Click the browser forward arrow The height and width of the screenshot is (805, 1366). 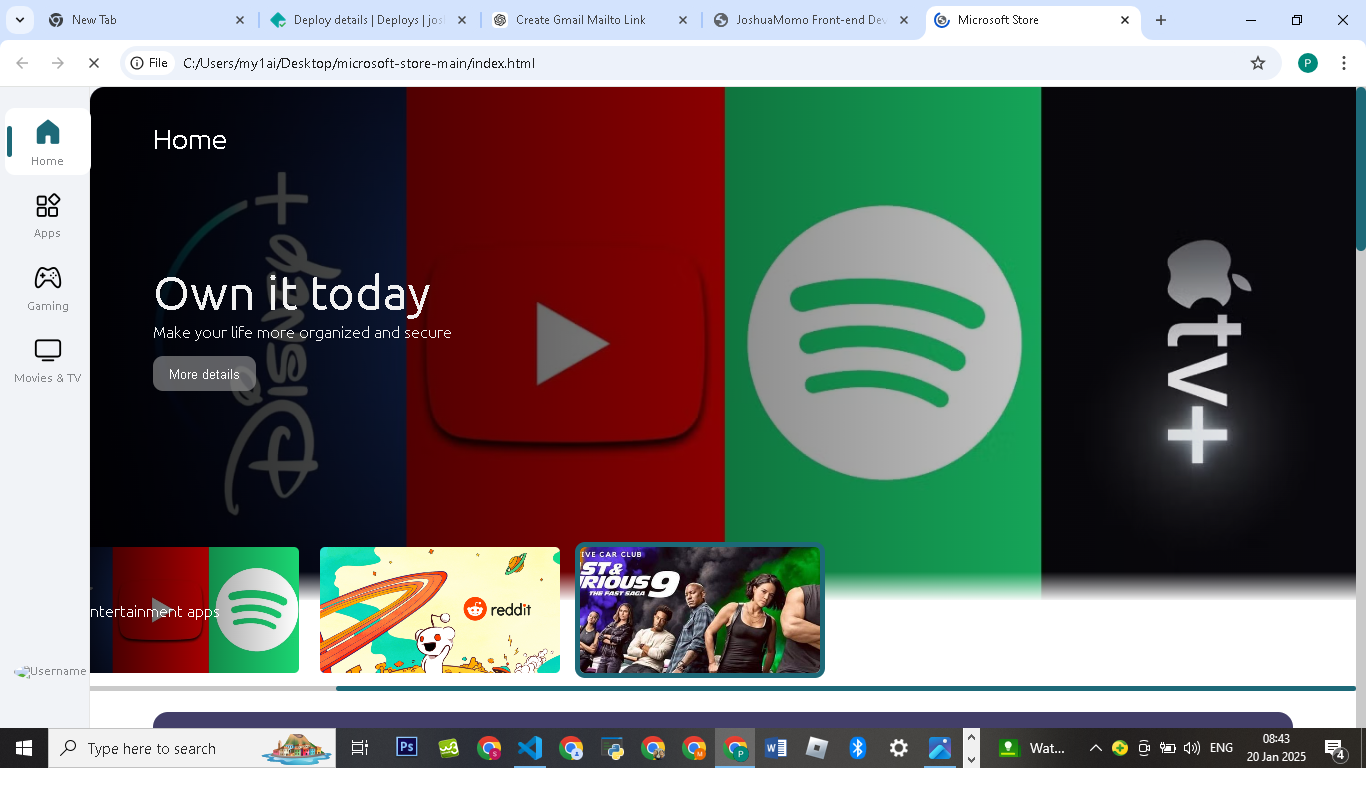pyautogui.click(x=58, y=63)
